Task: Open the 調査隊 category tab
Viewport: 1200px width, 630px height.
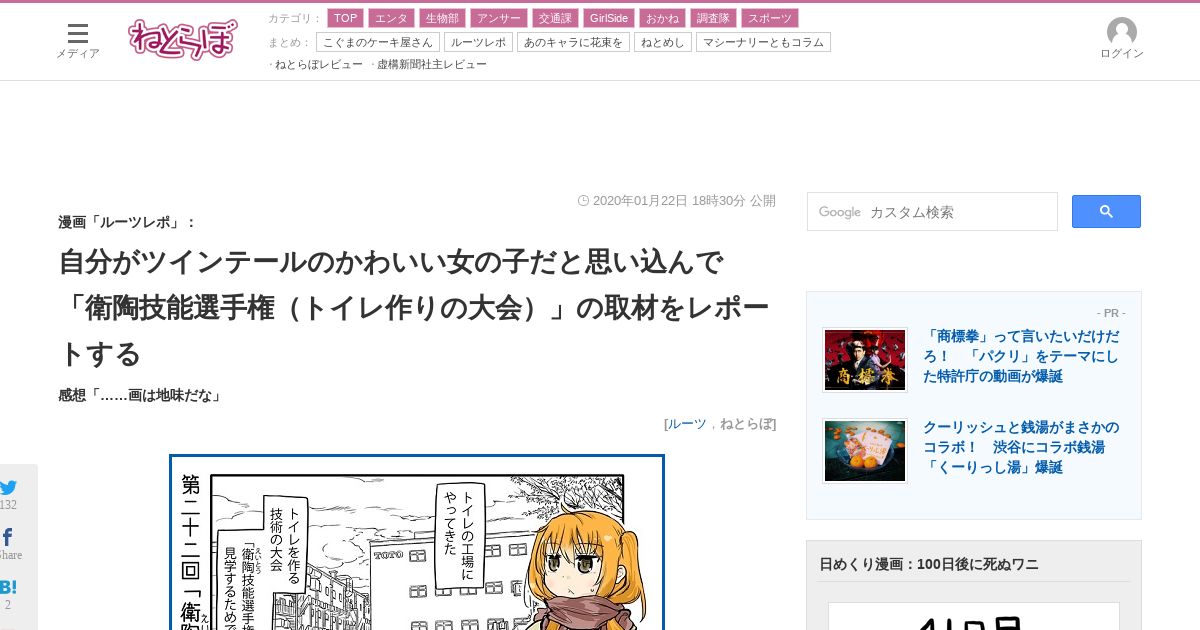Action: [x=713, y=18]
